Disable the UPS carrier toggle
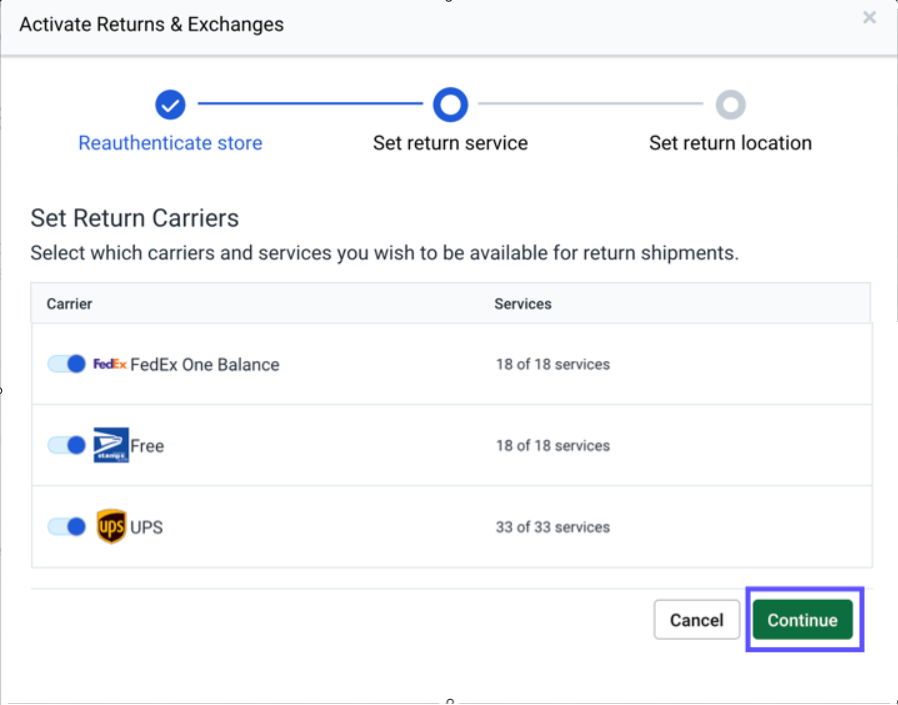 click(x=67, y=527)
